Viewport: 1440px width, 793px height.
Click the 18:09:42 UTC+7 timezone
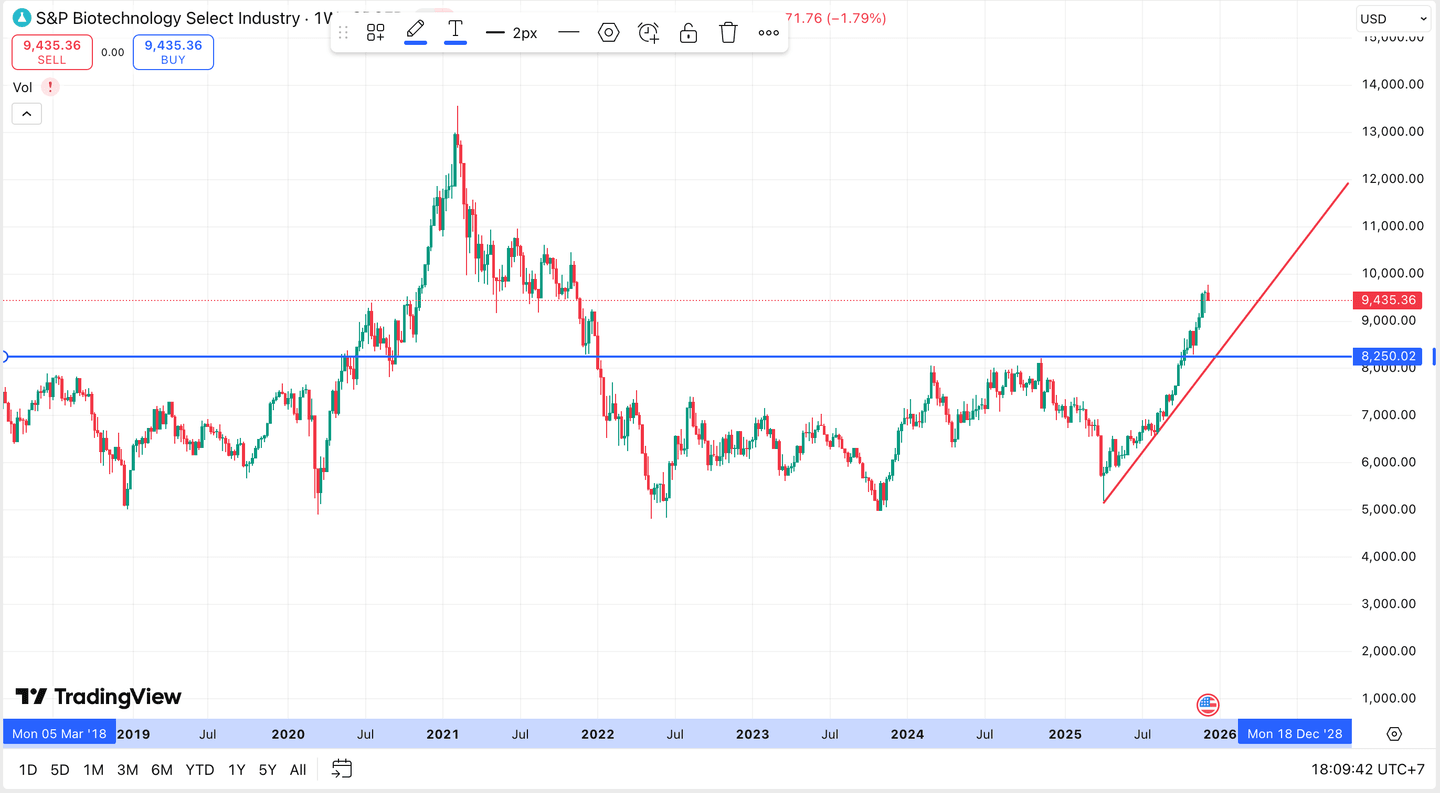point(1367,770)
